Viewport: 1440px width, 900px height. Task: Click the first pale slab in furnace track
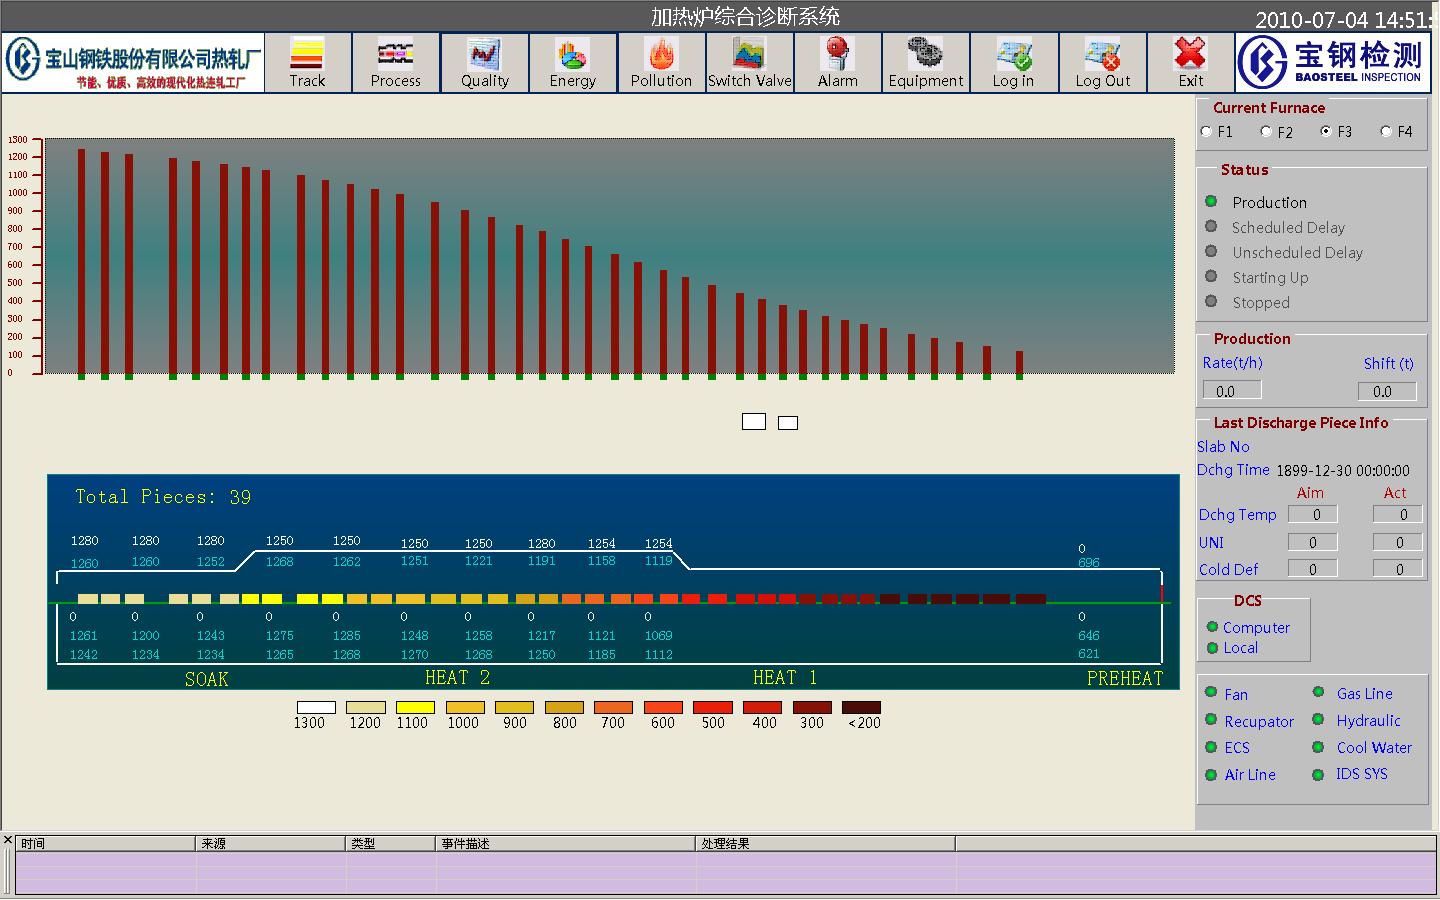pos(88,599)
